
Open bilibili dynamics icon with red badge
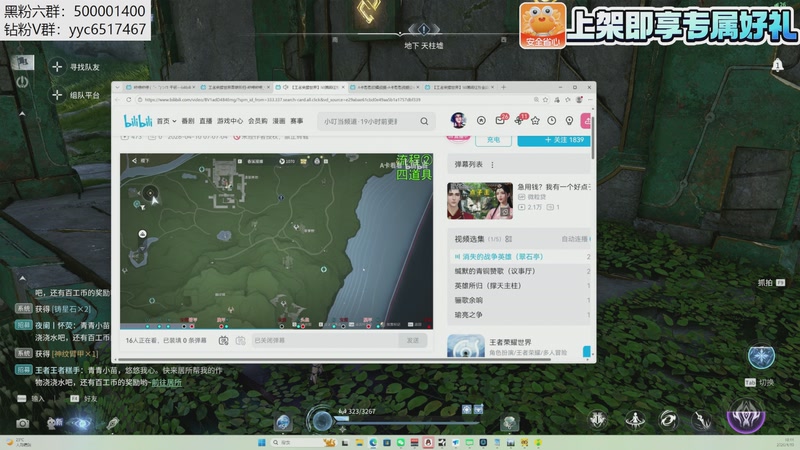[518, 120]
